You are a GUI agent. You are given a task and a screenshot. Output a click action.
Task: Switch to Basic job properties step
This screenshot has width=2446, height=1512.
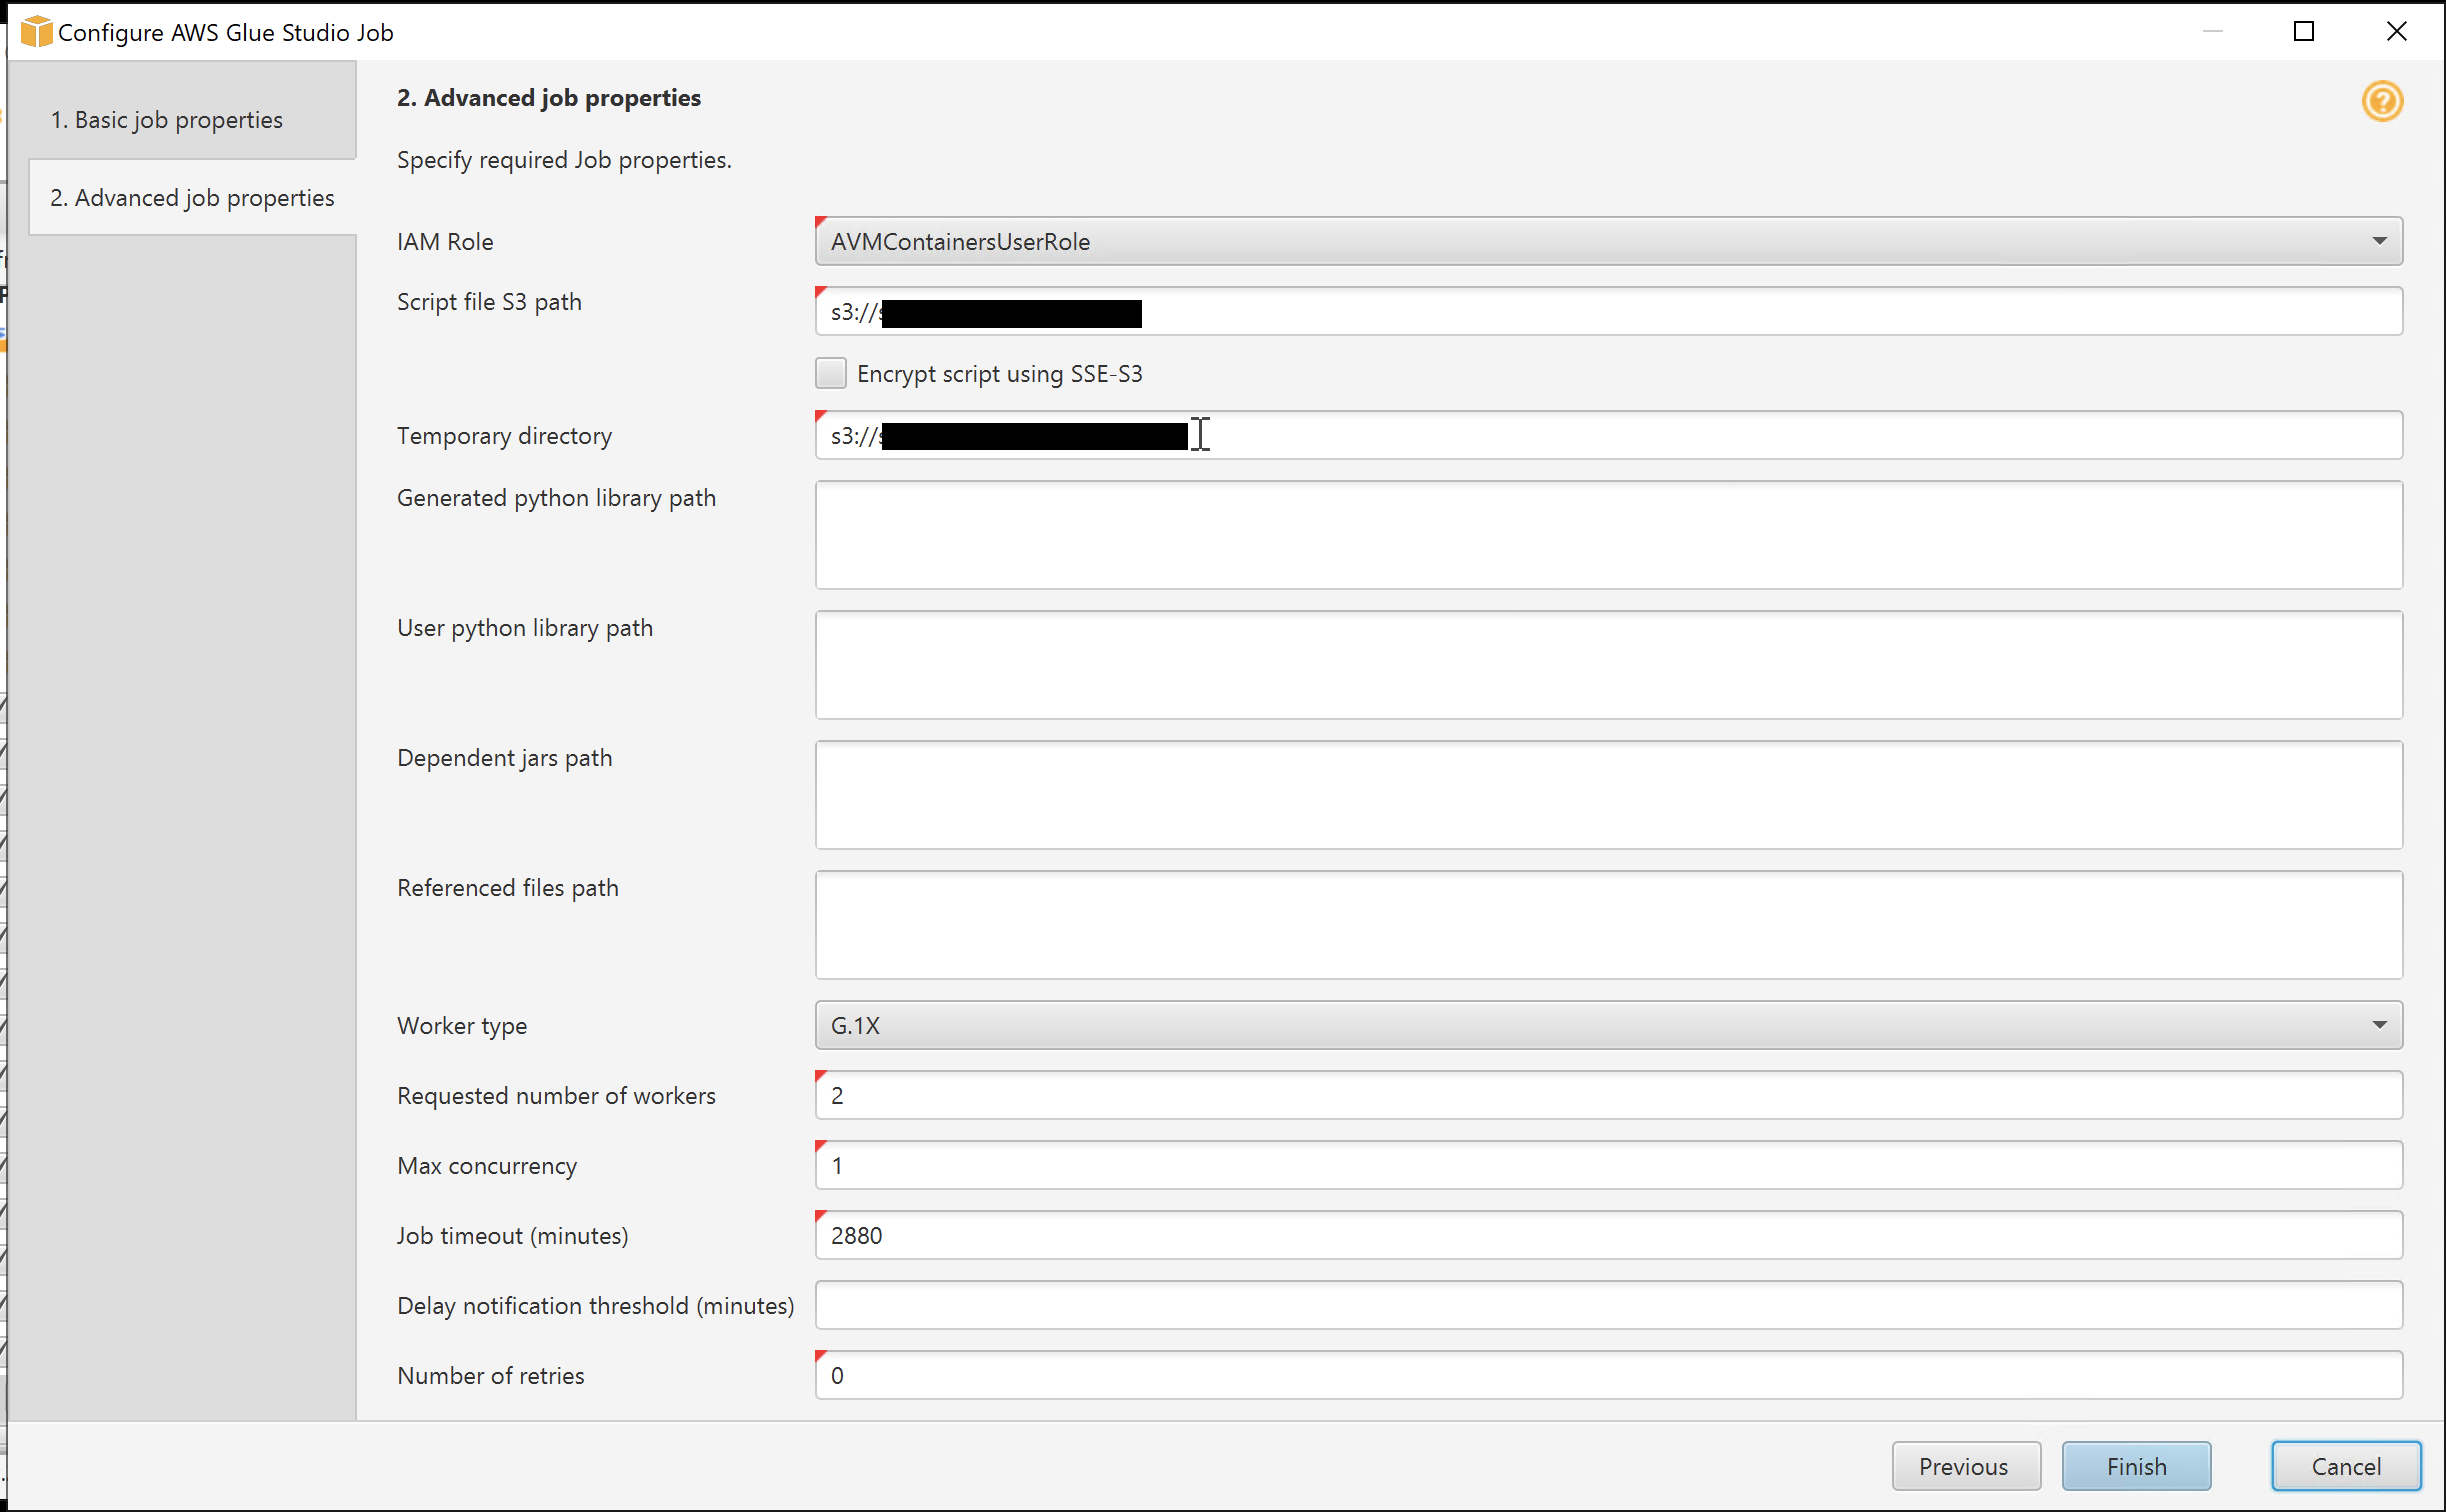point(166,119)
